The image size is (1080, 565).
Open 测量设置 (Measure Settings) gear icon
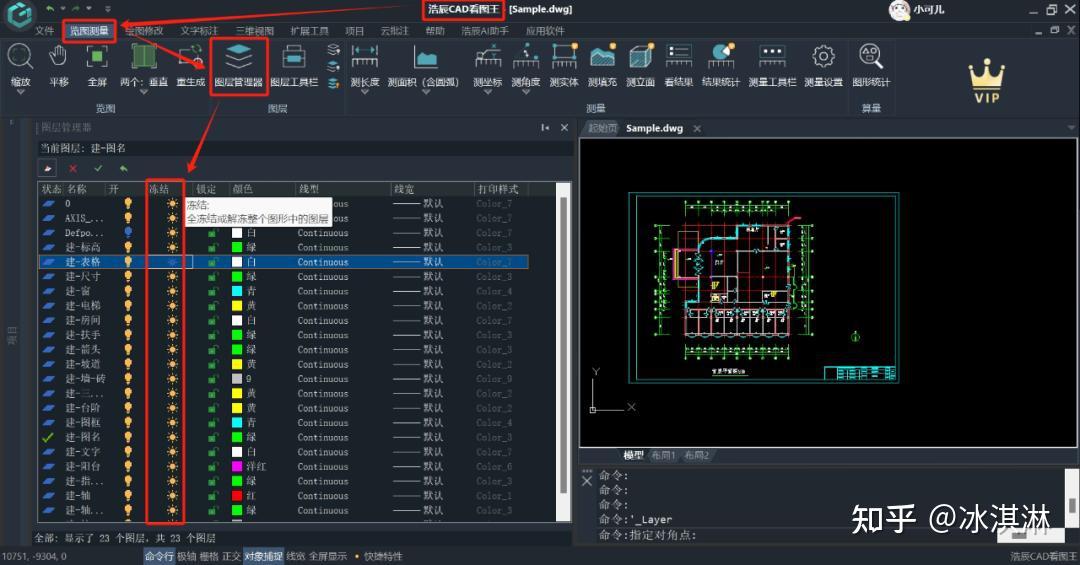click(823, 56)
